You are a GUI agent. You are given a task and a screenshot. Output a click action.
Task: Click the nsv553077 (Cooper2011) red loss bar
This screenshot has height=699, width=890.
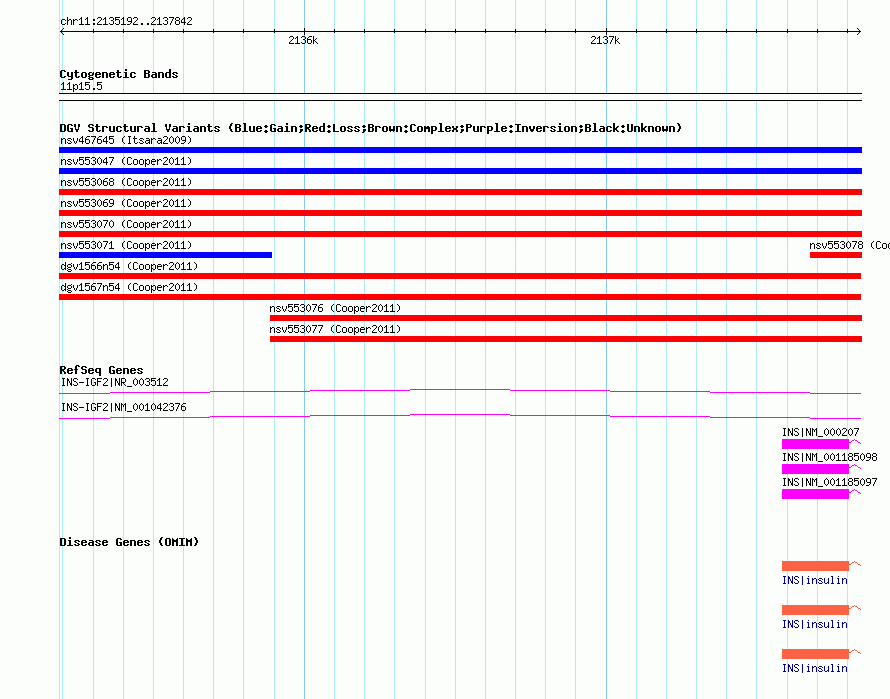coord(566,339)
